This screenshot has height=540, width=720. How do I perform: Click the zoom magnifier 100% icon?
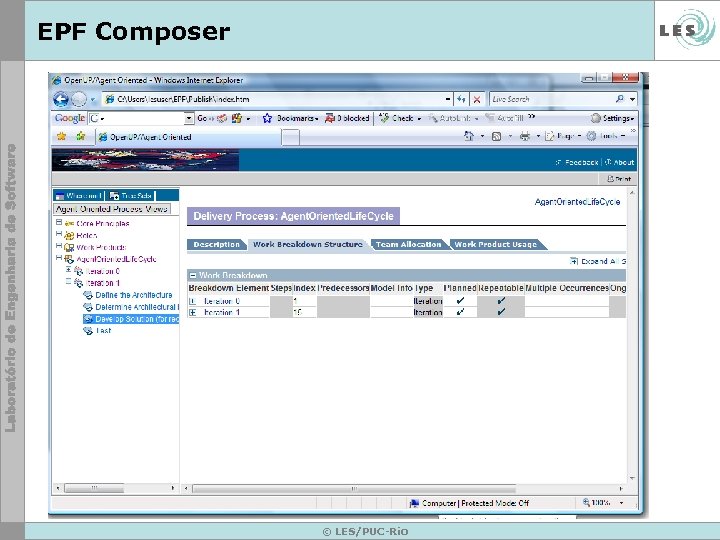pyautogui.click(x=586, y=502)
